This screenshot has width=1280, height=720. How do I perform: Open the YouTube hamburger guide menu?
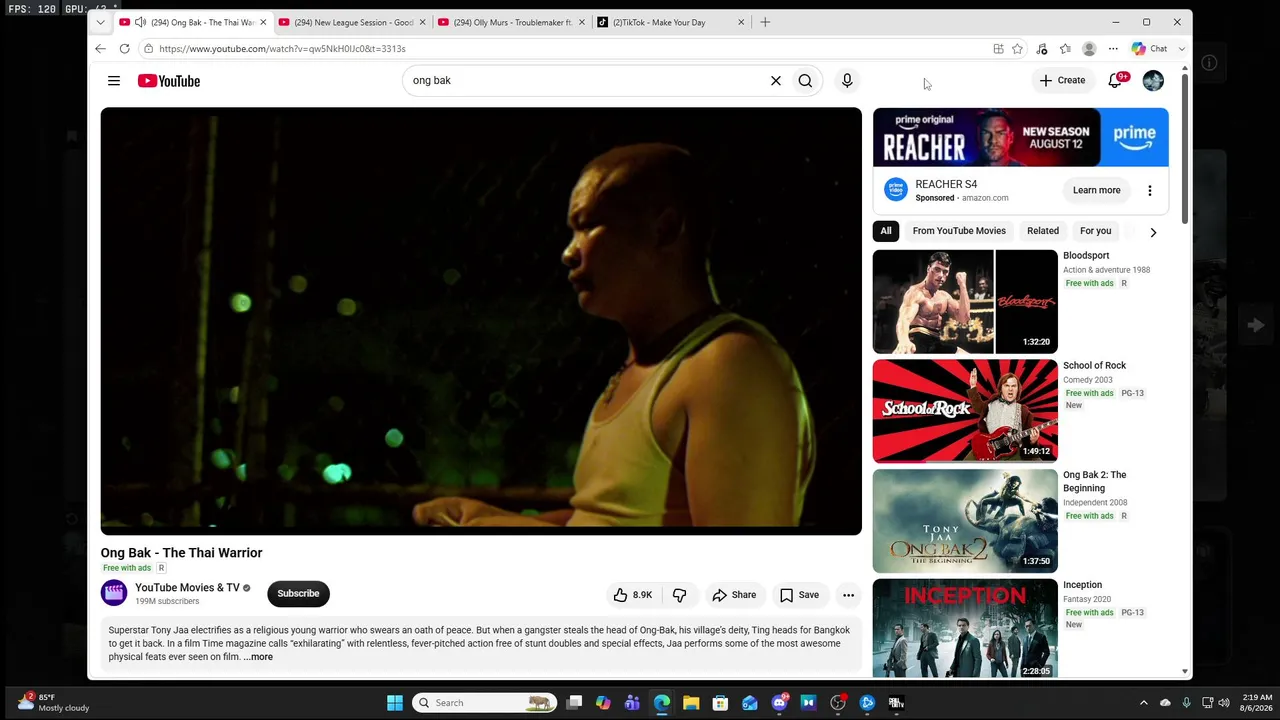pyautogui.click(x=114, y=81)
